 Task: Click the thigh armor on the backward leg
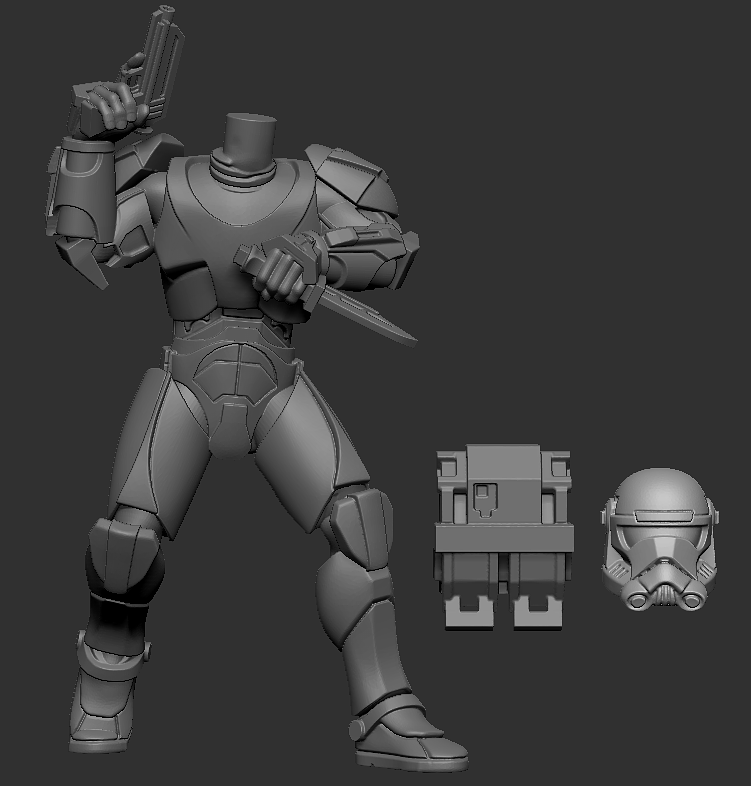point(140,450)
